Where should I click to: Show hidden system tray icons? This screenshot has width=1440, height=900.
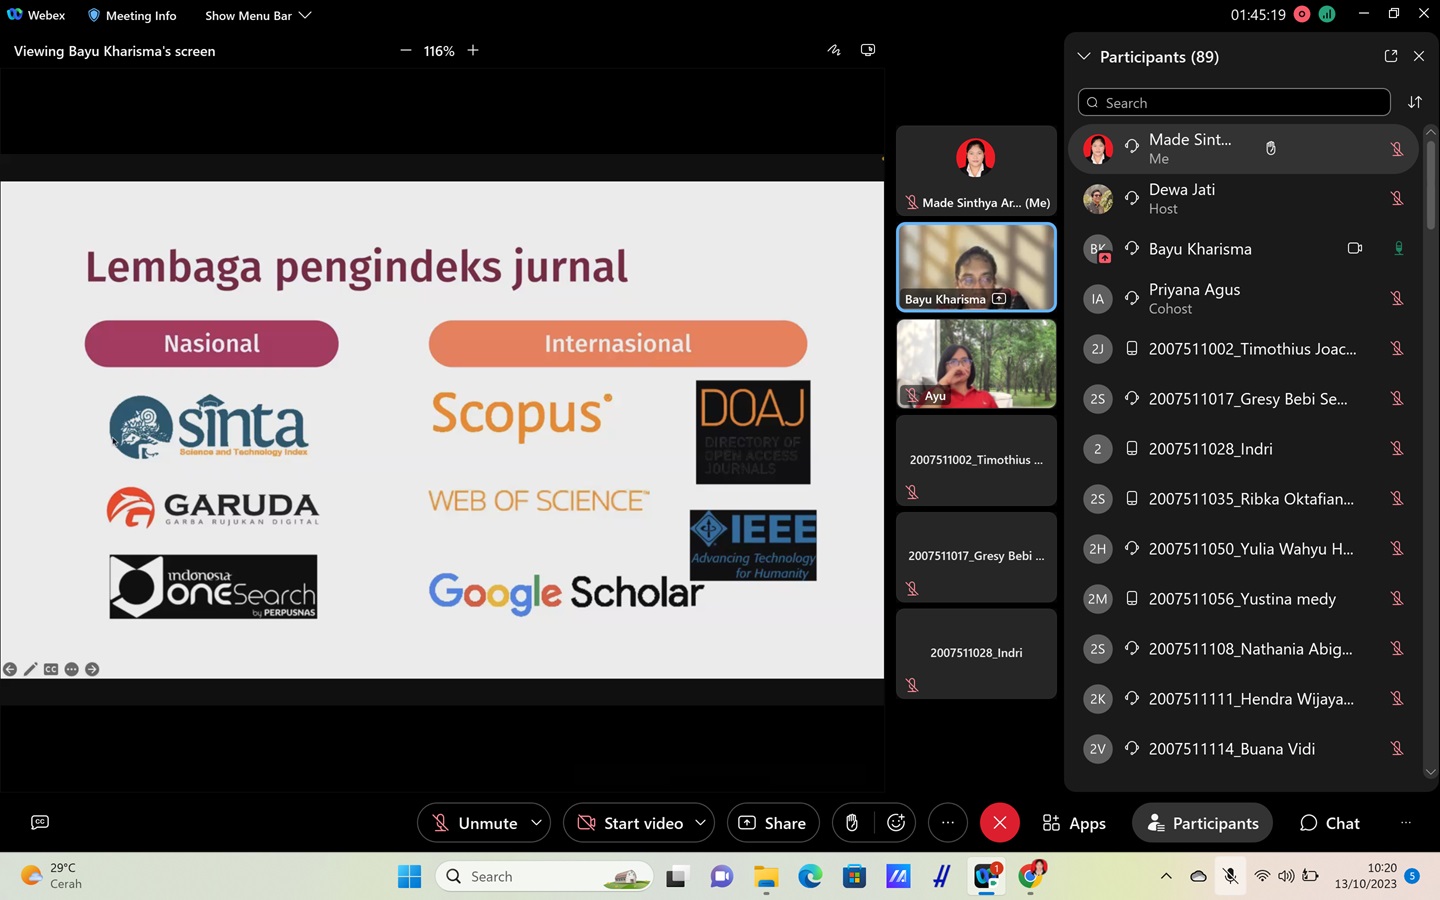point(1166,877)
